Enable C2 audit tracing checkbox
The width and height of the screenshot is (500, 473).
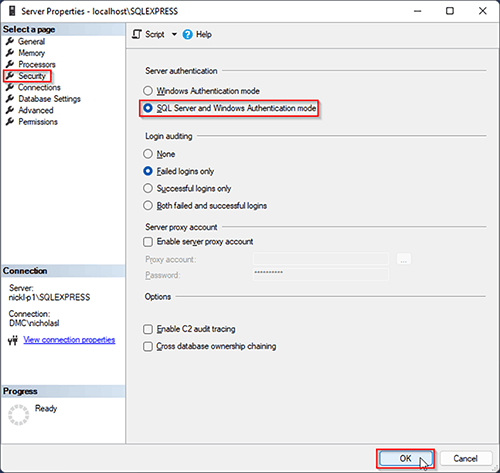(148, 329)
